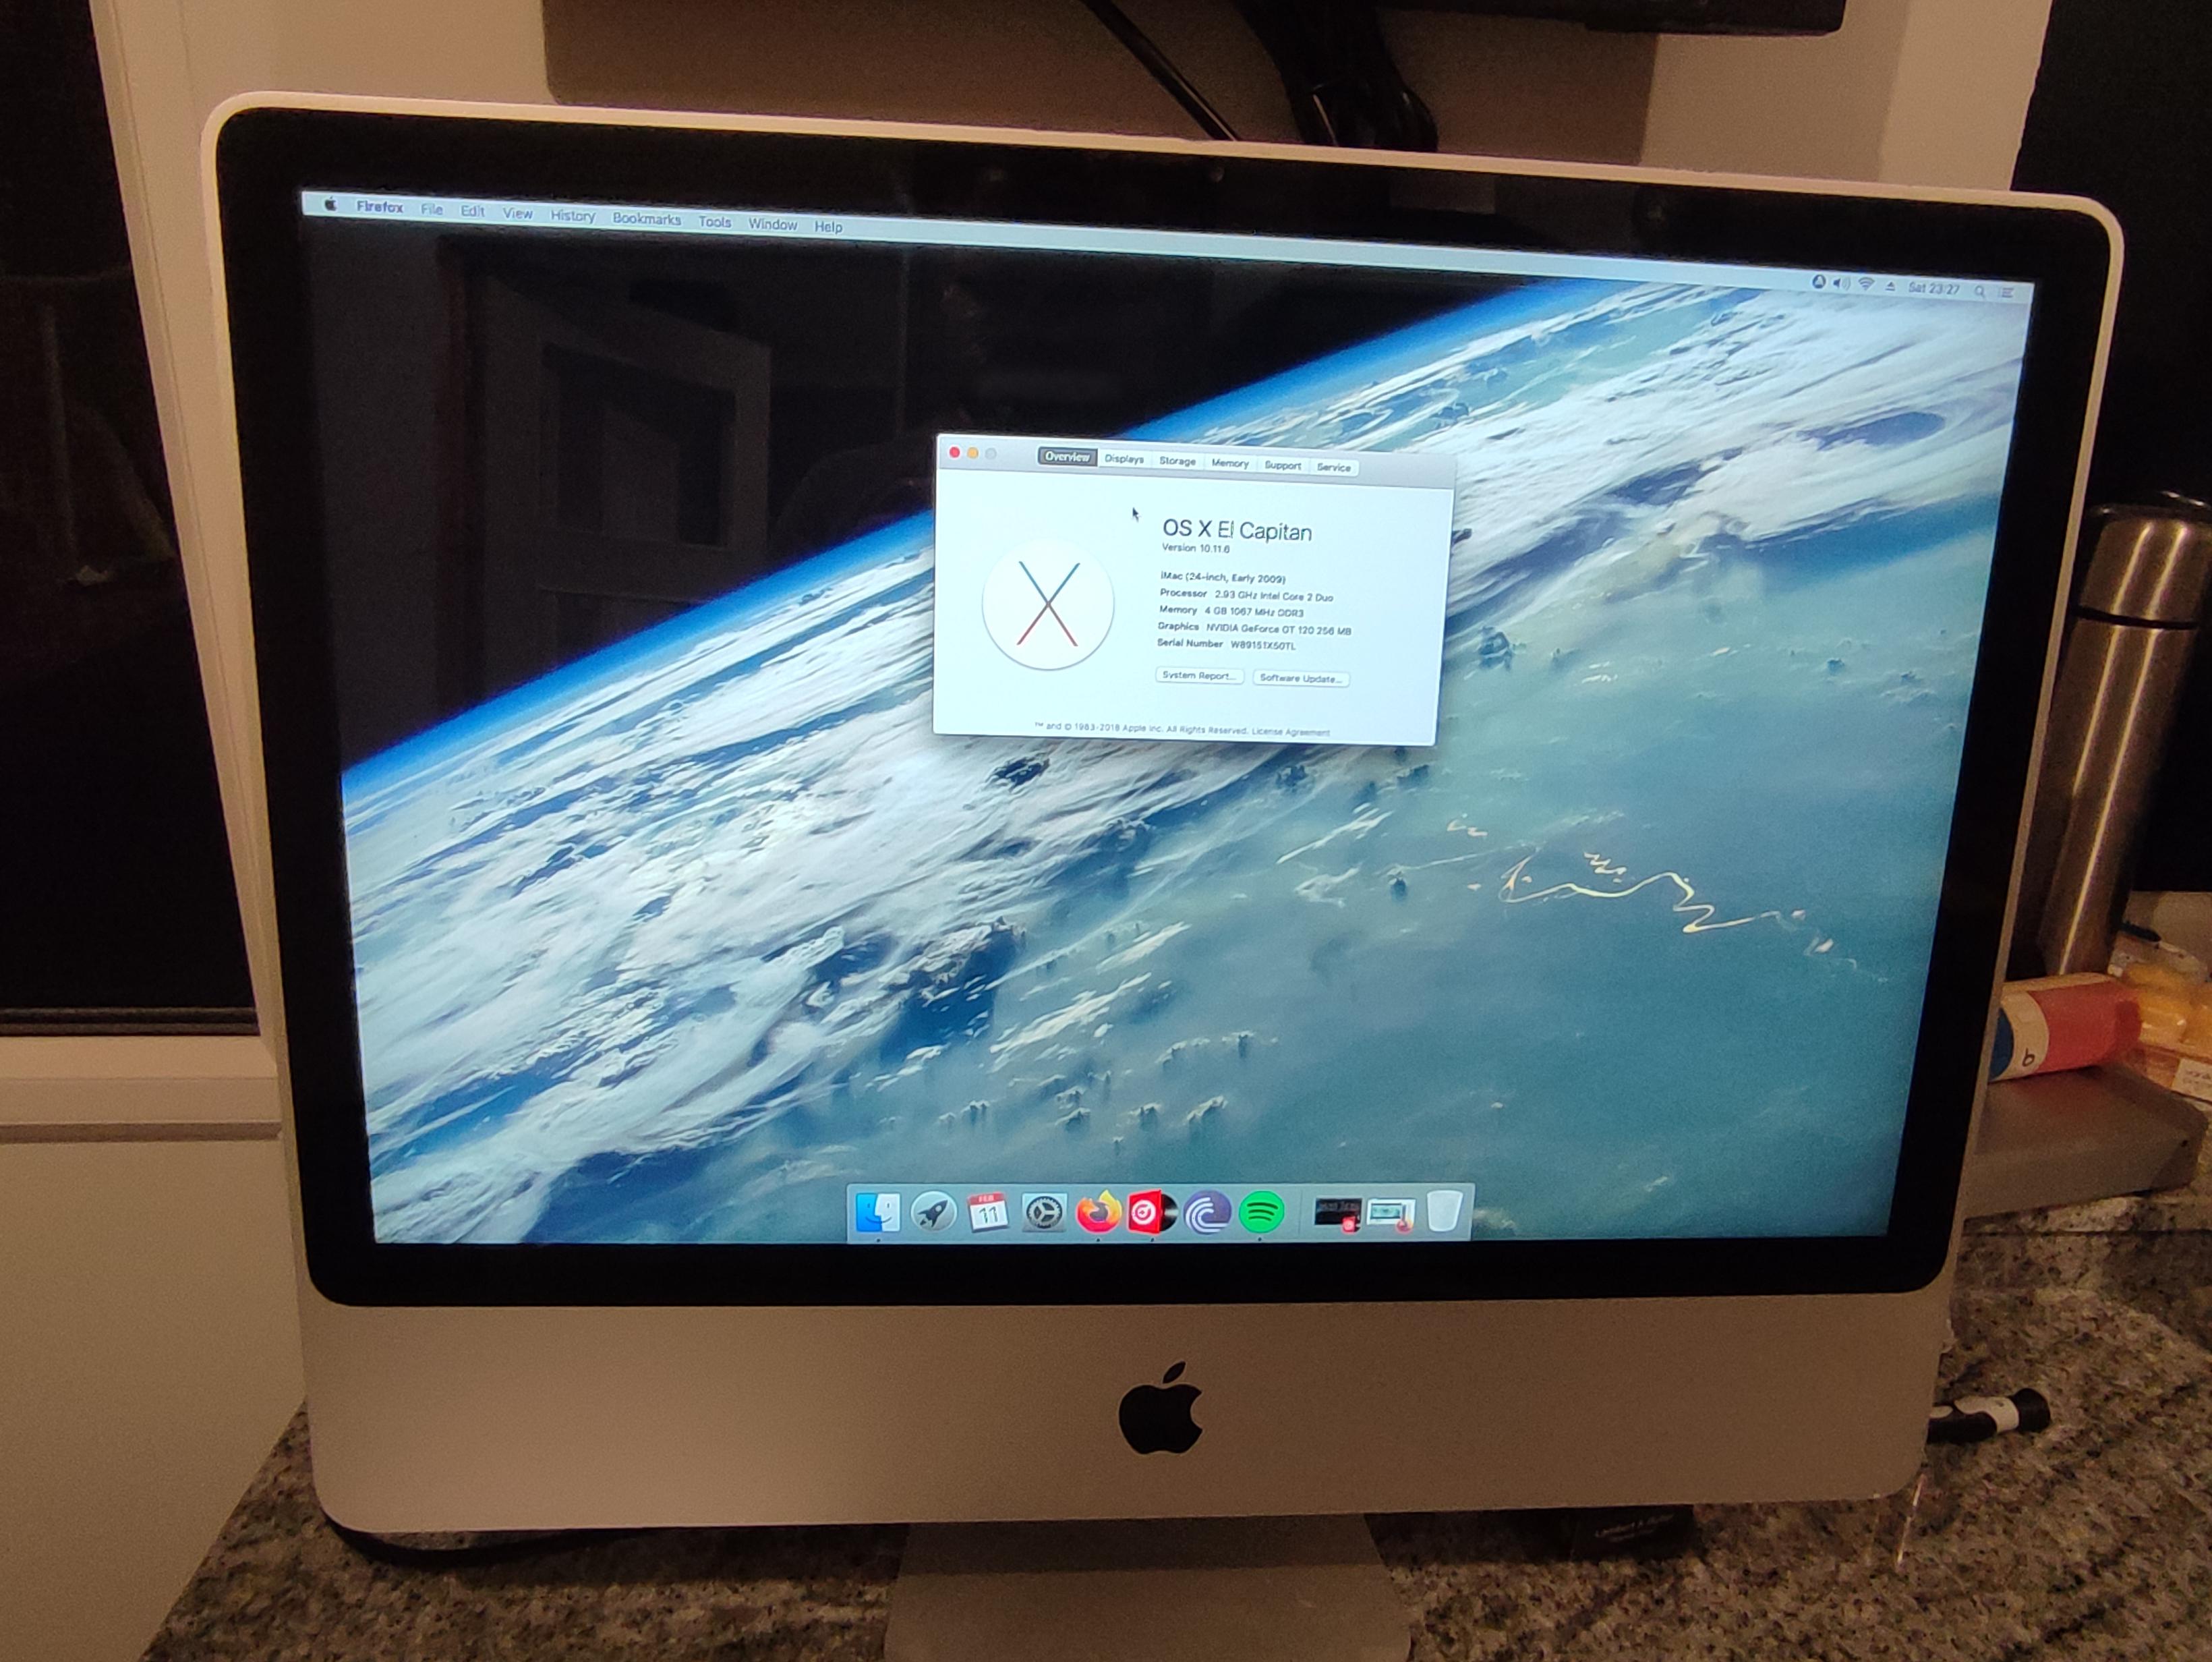The height and width of the screenshot is (1662, 2212).
Task: Click the Software Update button
Action: pyautogui.click(x=1303, y=679)
